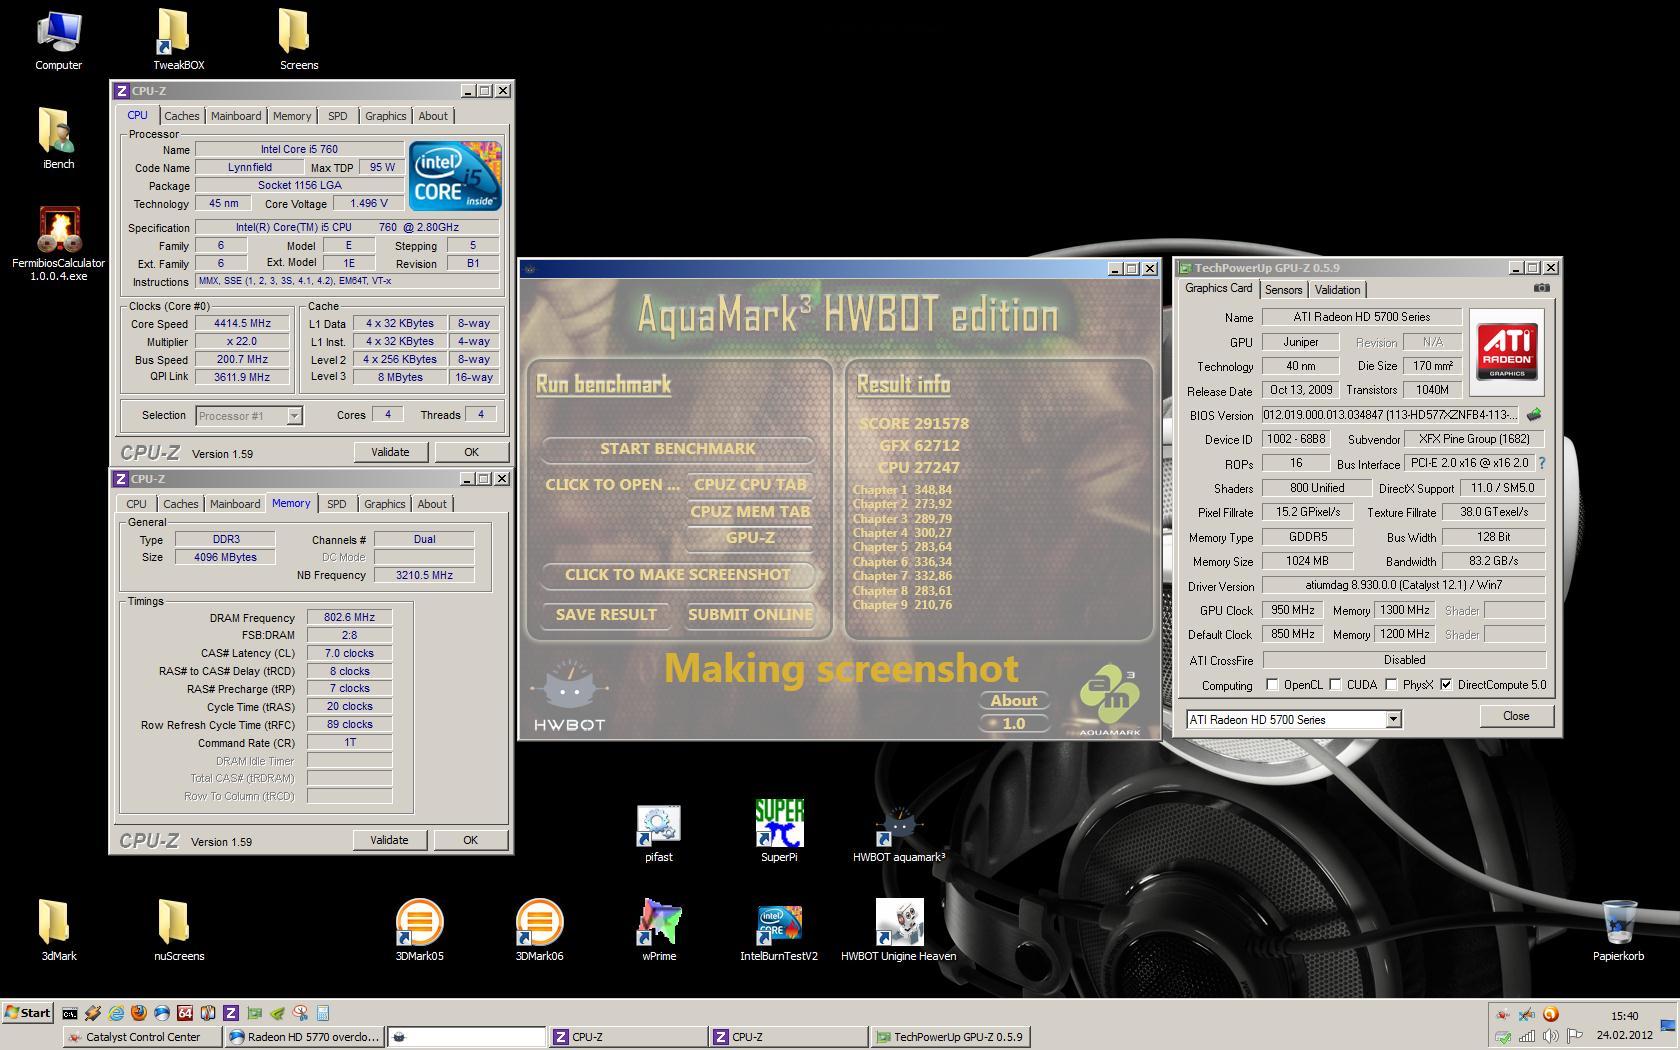Open the Computer desktop icon
1680x1050 pixels.
click(x=58, y=40)
